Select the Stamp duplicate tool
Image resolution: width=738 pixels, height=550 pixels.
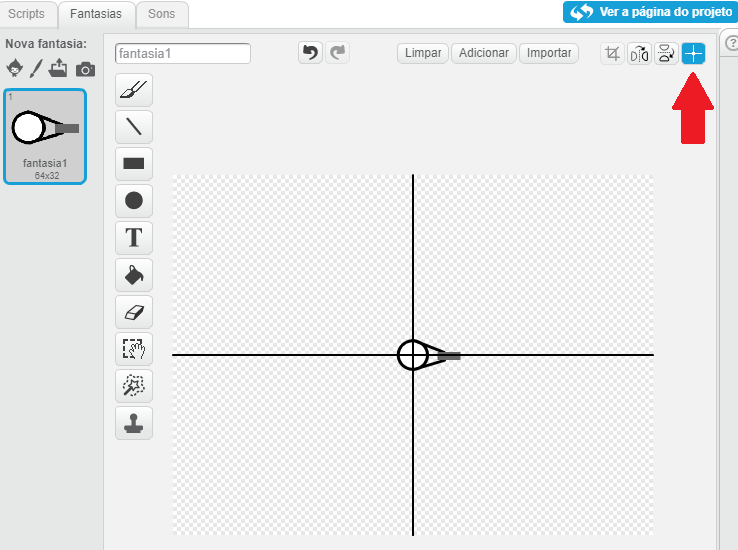pos(134,423)
